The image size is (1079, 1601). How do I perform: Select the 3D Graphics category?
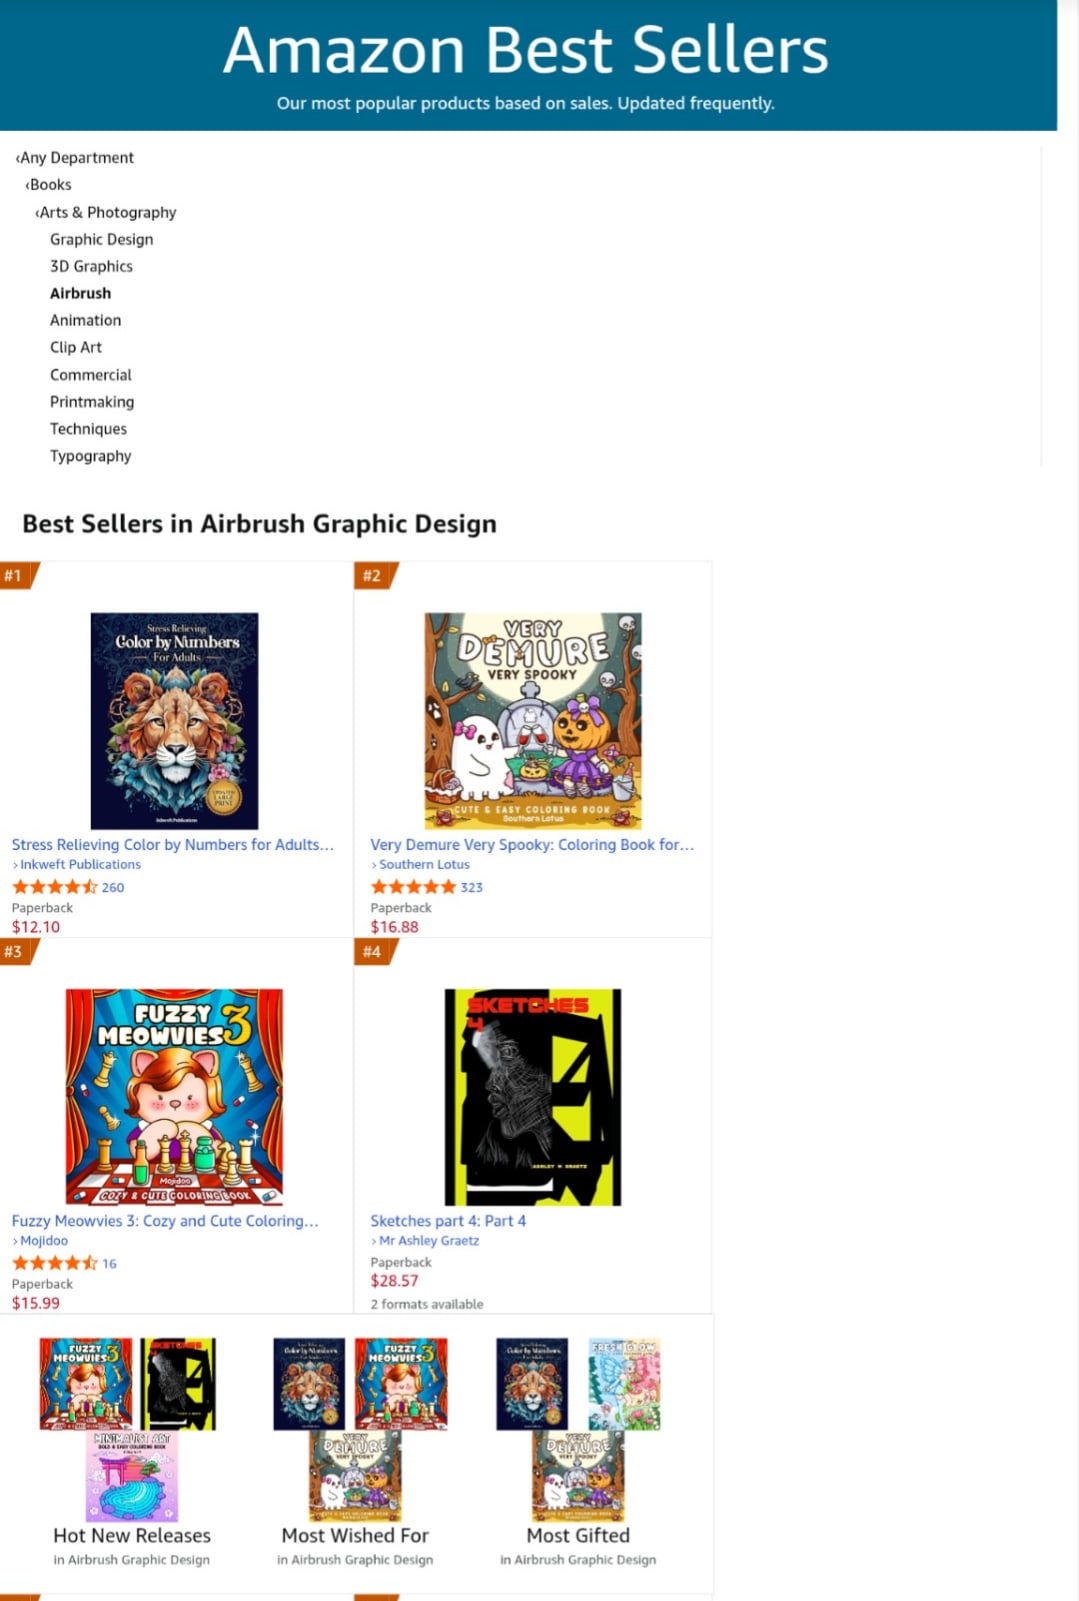click(x=91, y=266)
